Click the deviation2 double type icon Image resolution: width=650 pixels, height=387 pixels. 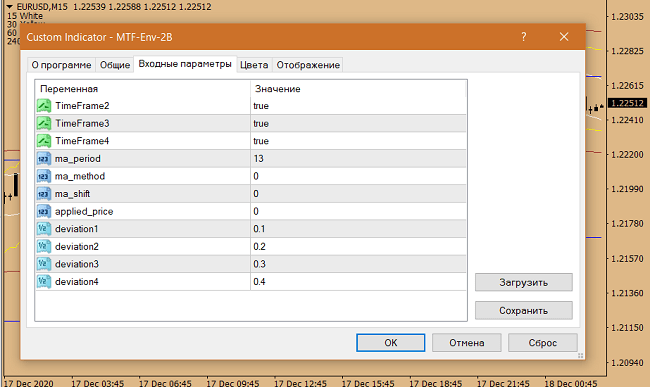44,247
